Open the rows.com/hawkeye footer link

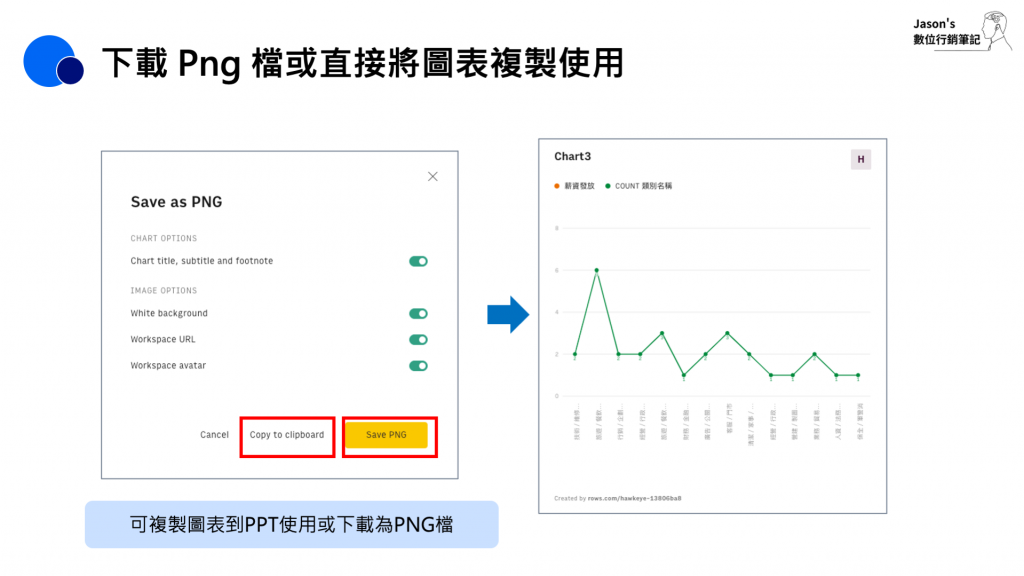634,498
